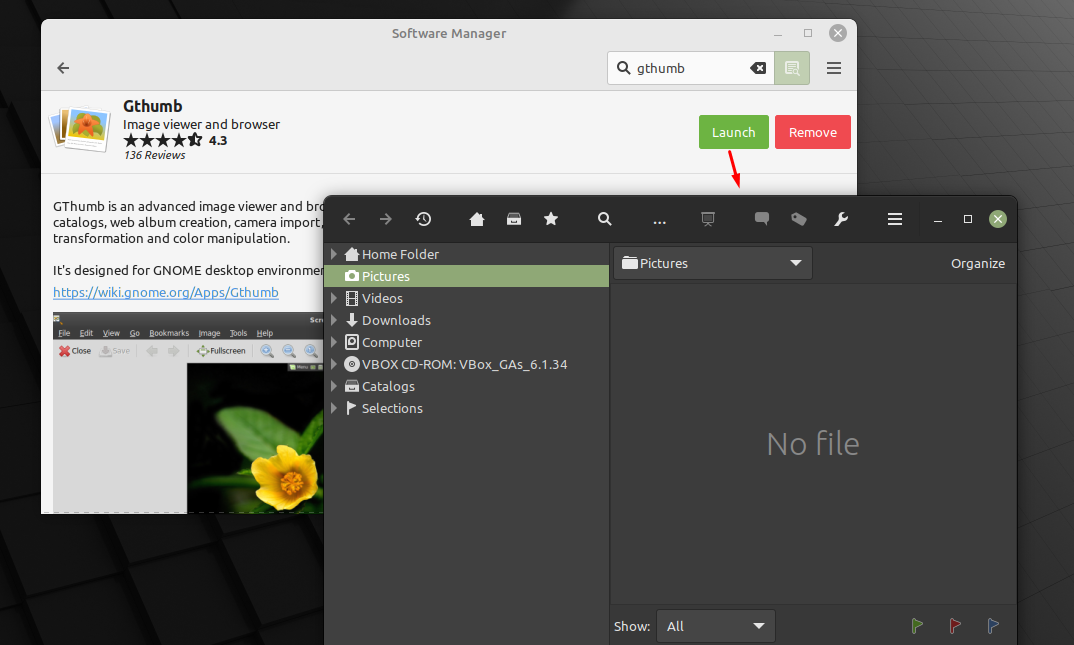This screenshot has width=1074, height=645.
Task: Click the gThumb find files magnifier
Action: [x=604, y=219]
